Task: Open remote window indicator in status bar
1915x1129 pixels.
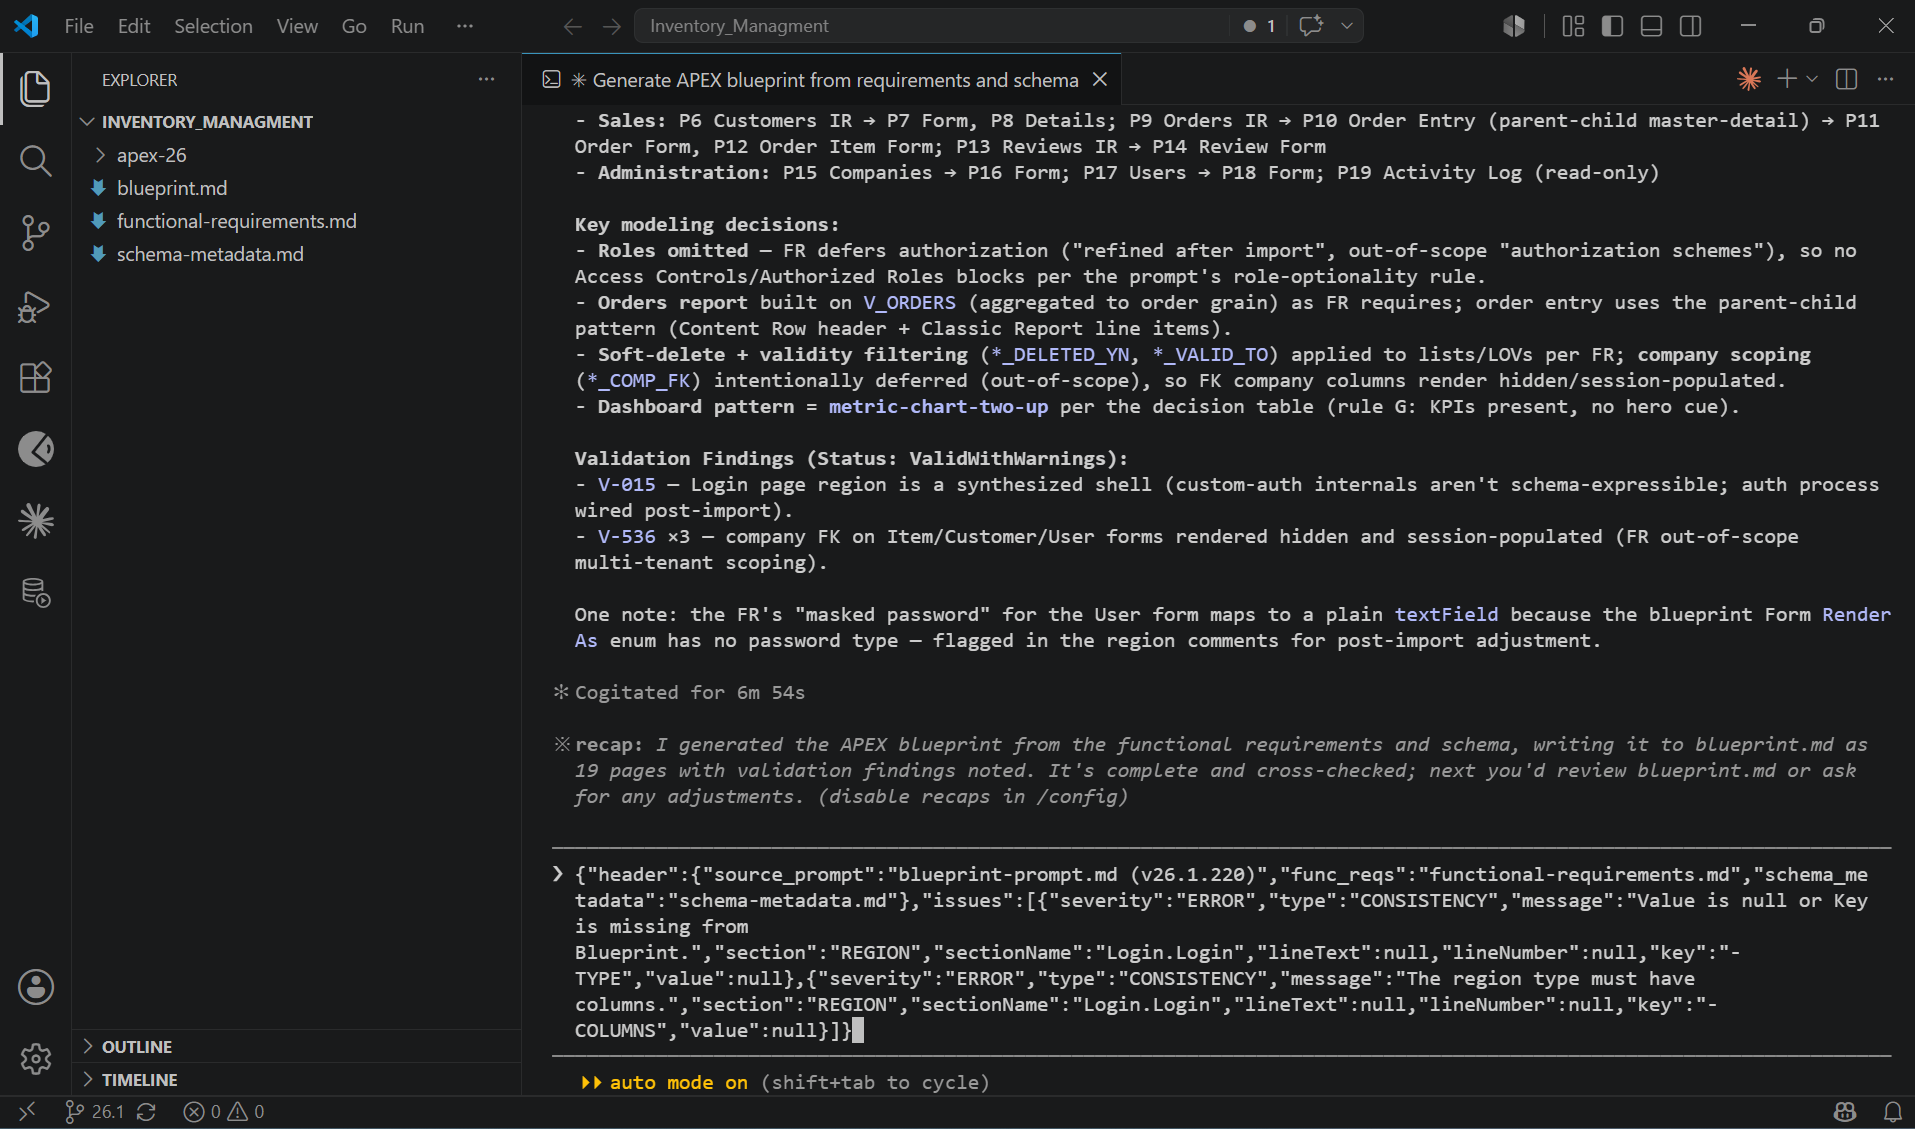Action: 27,1111
